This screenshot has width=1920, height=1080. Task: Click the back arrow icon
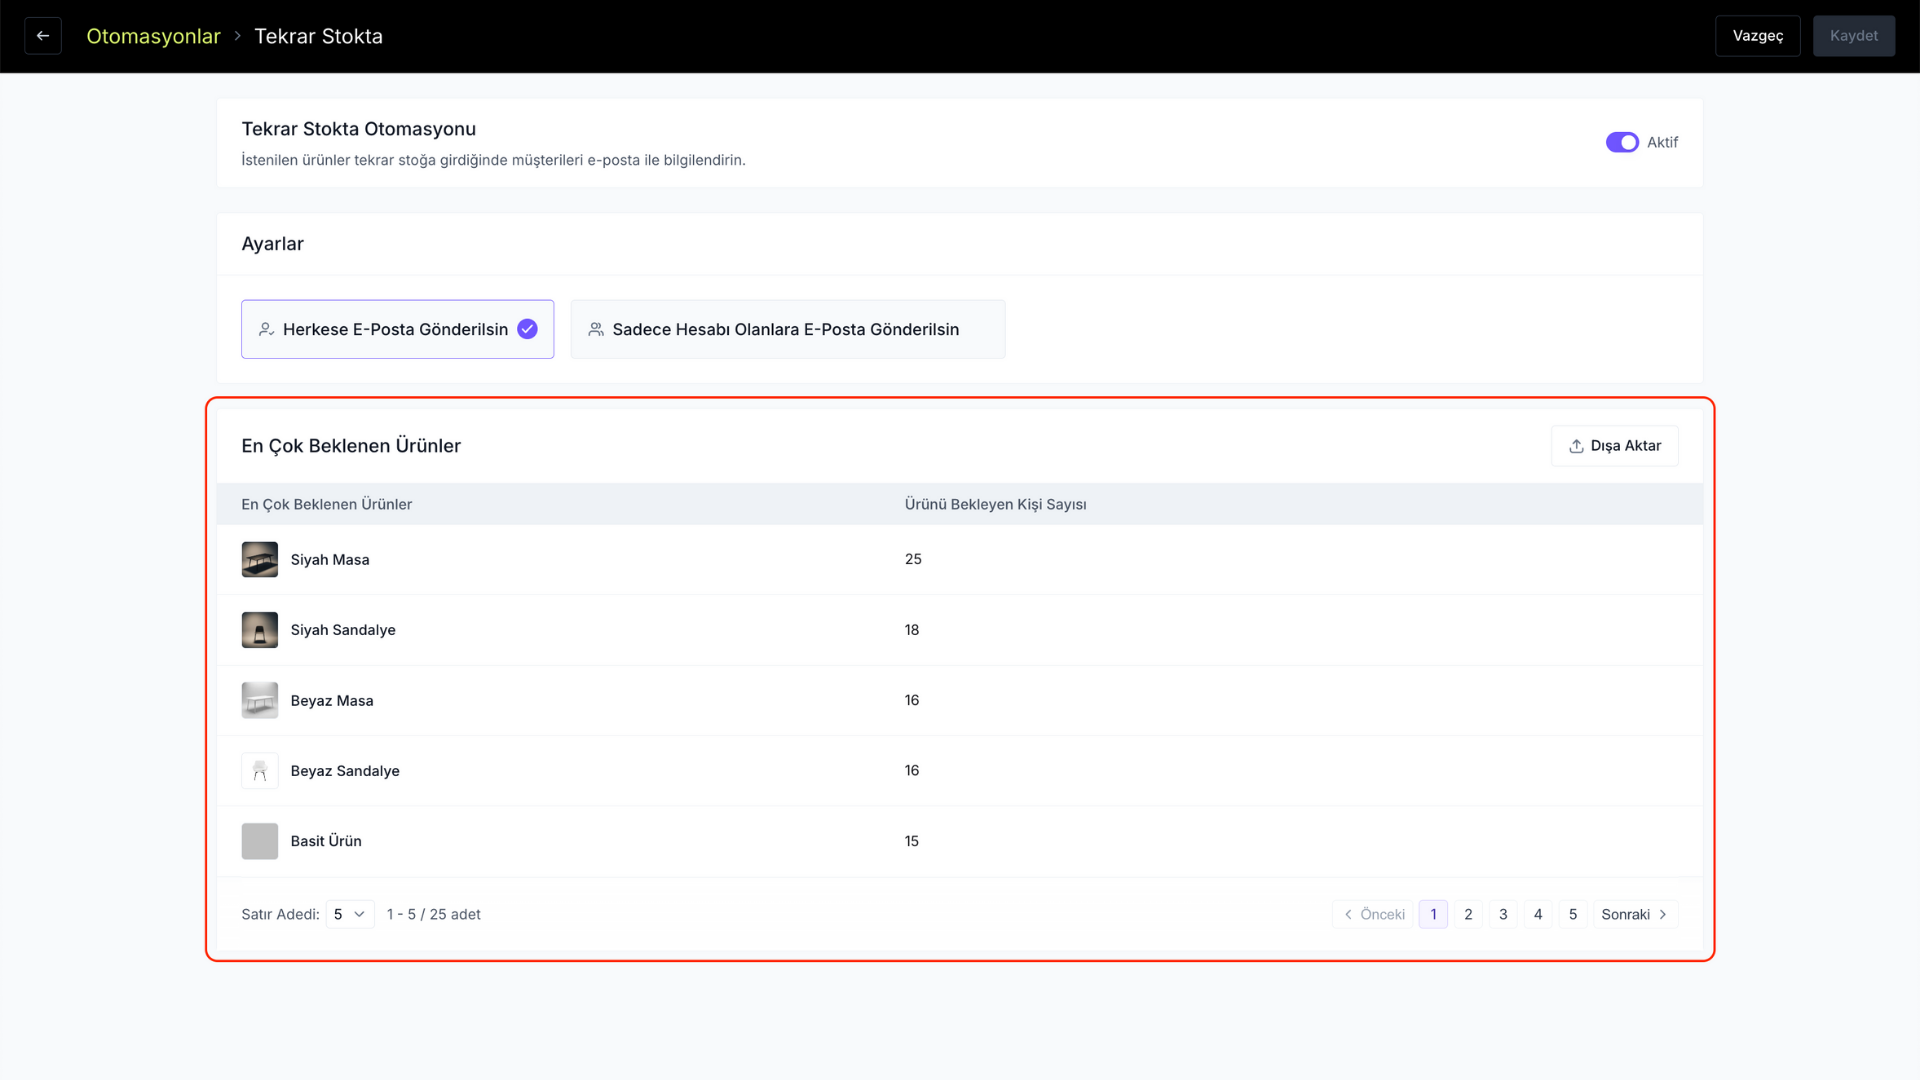[43, 36]
